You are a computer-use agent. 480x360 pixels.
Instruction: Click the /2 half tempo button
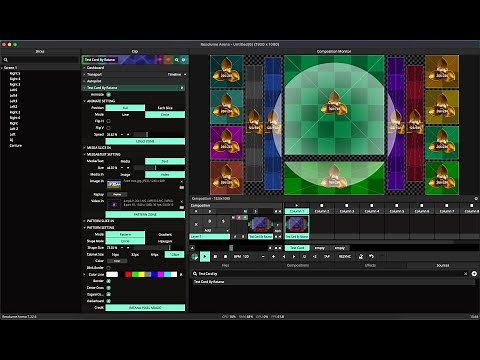click(x=304, y=256)
